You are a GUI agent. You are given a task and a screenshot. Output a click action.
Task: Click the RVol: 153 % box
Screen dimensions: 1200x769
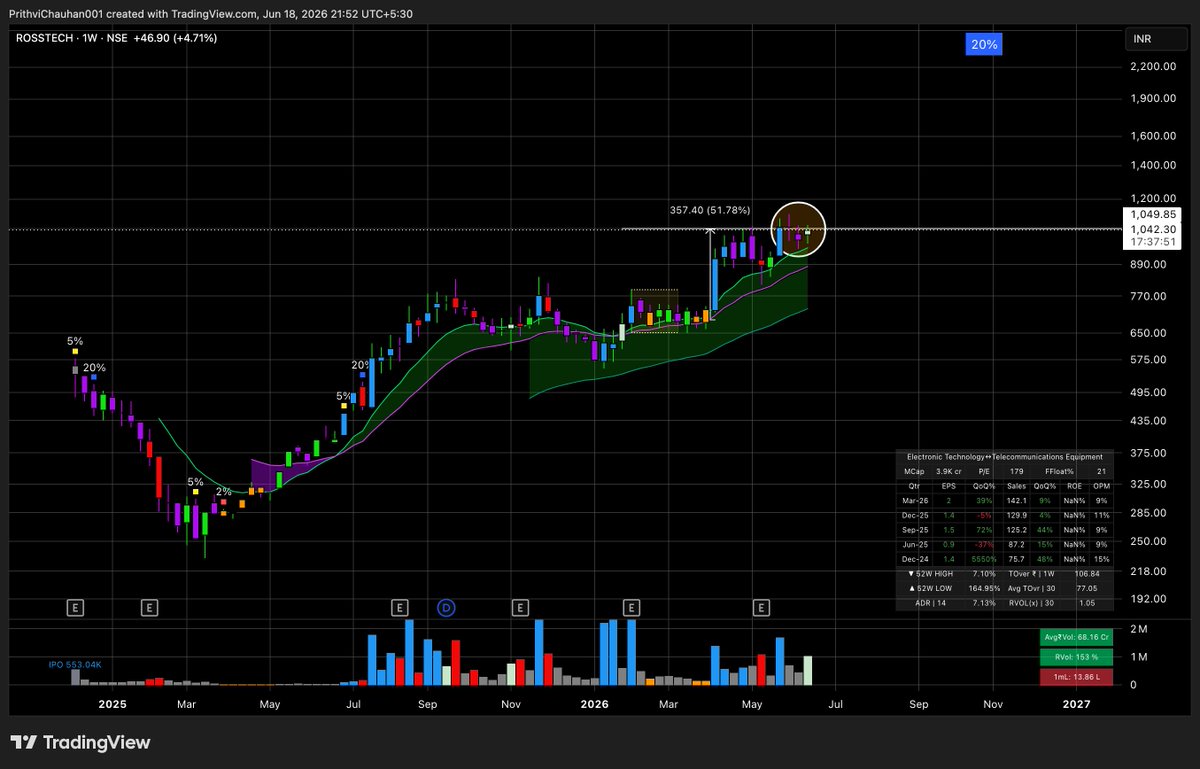(1076, 657)
